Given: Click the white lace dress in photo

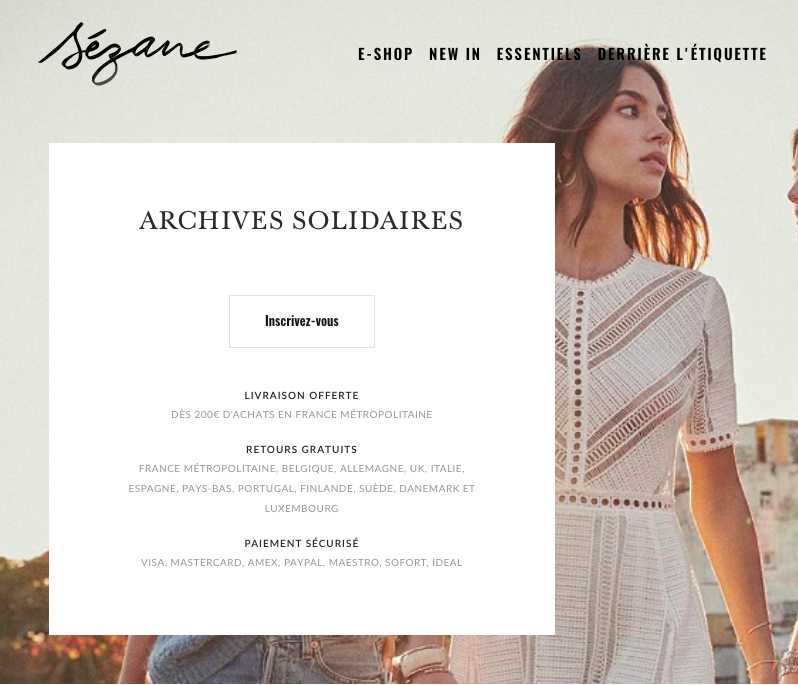Looking at the screenshot, I should (x=636, y=458).
